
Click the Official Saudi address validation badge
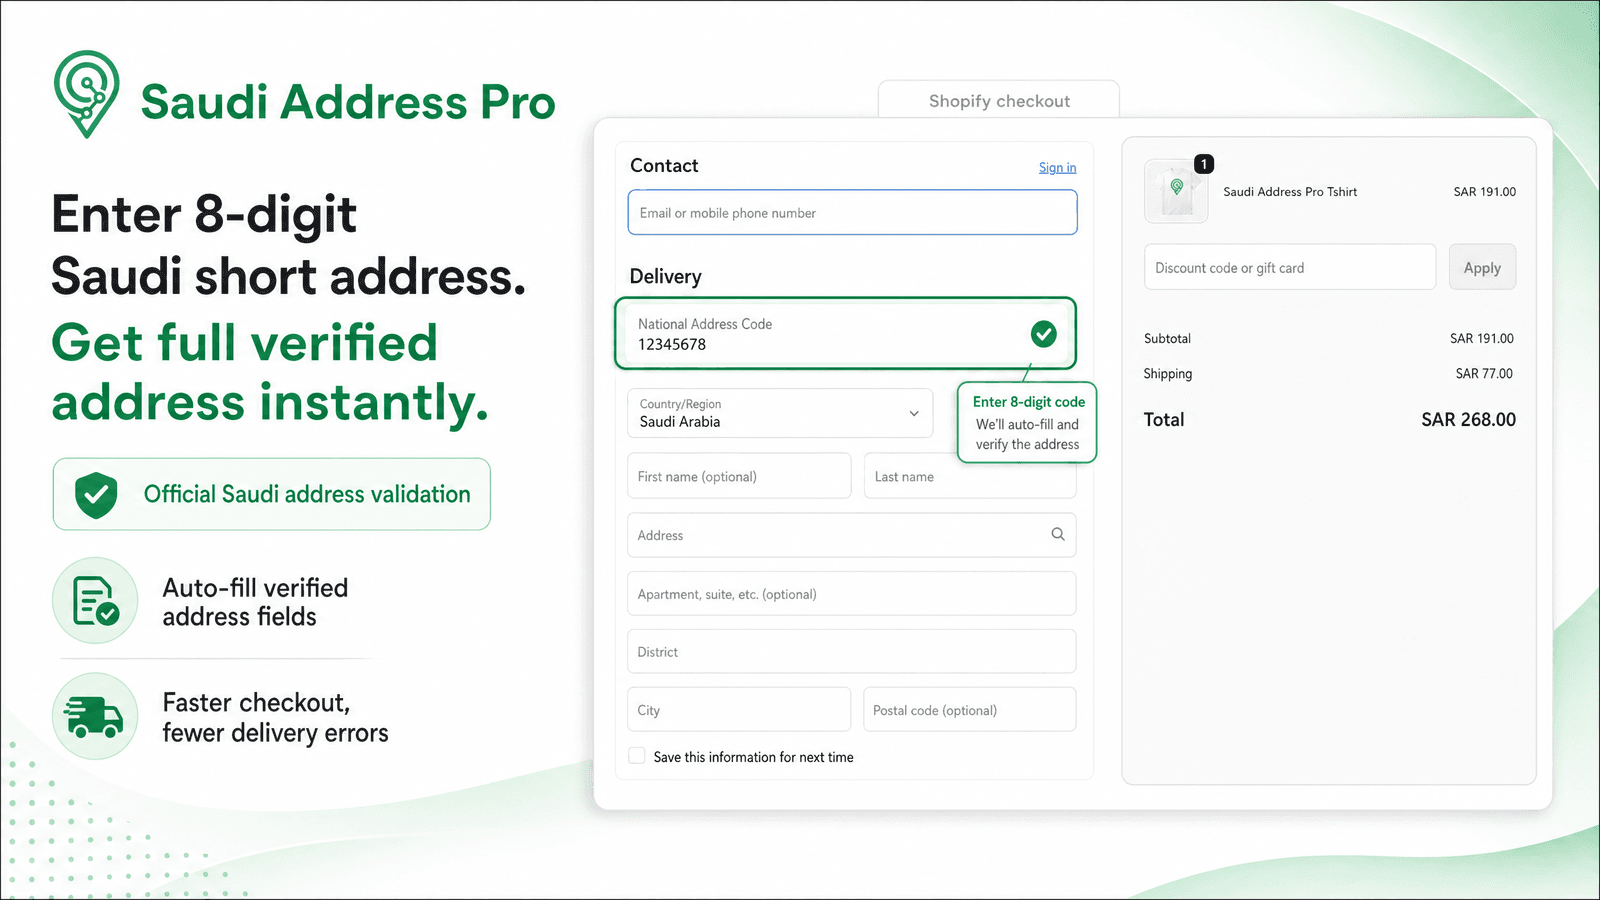click(x=272, y=494)
